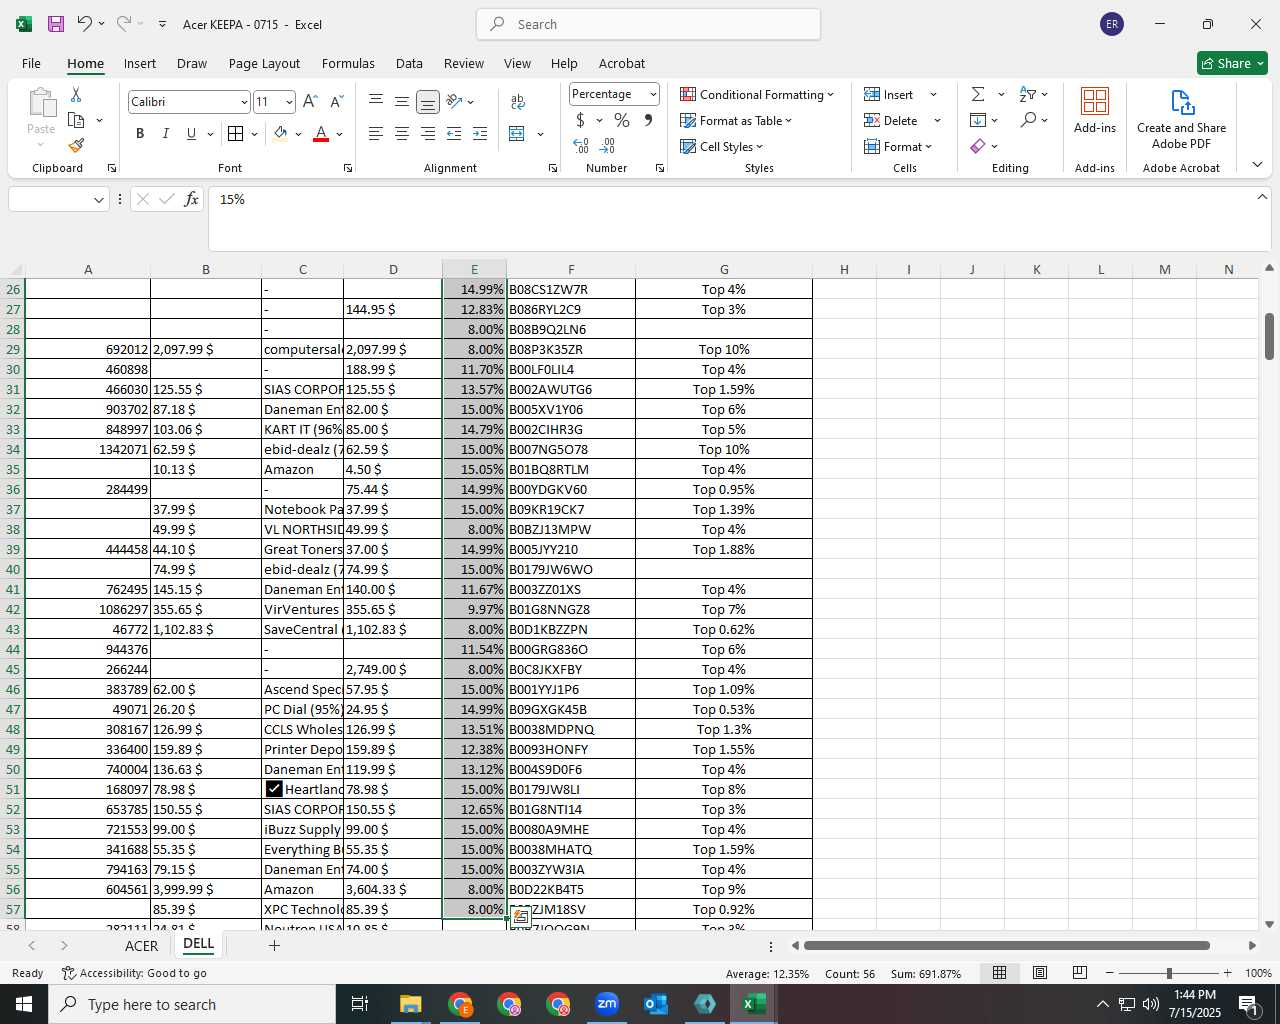Click the Share button
This screenshot has height=1024, width=1280.
click(x=1232, y=63)
